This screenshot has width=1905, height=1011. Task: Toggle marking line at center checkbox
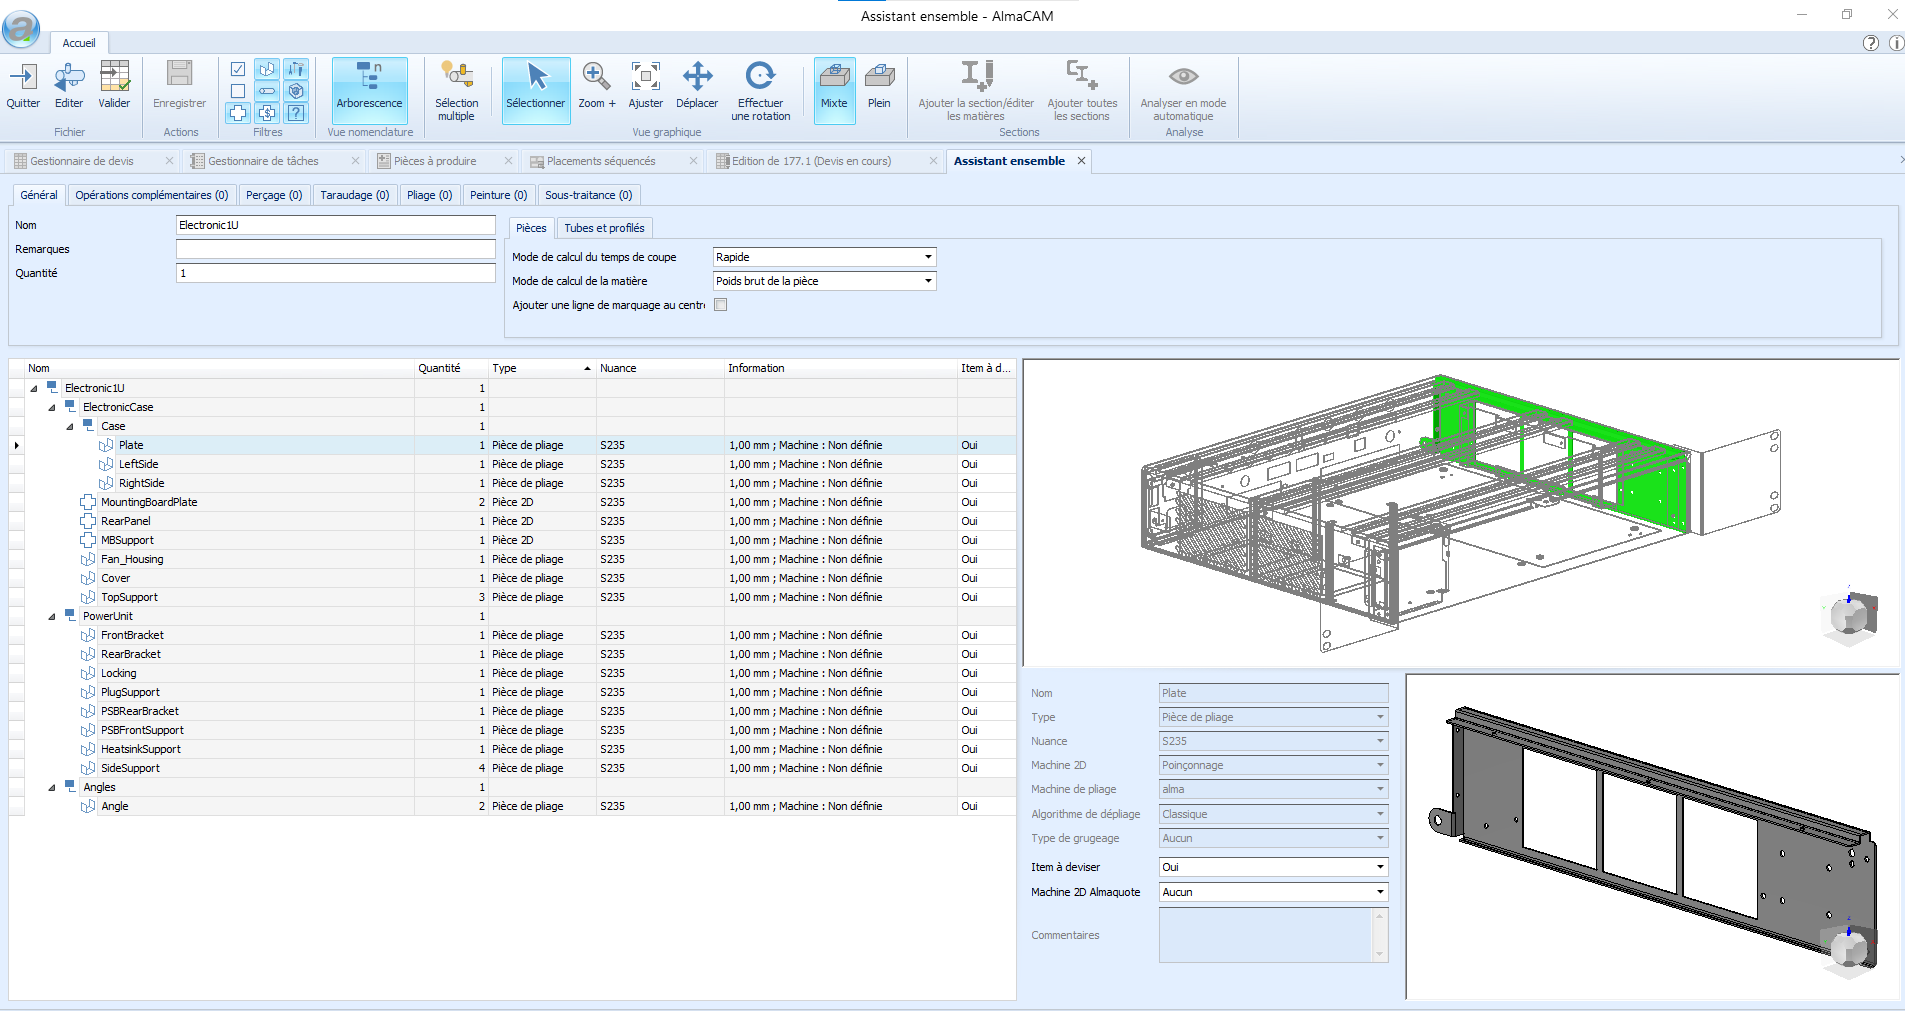pos(721,305)
